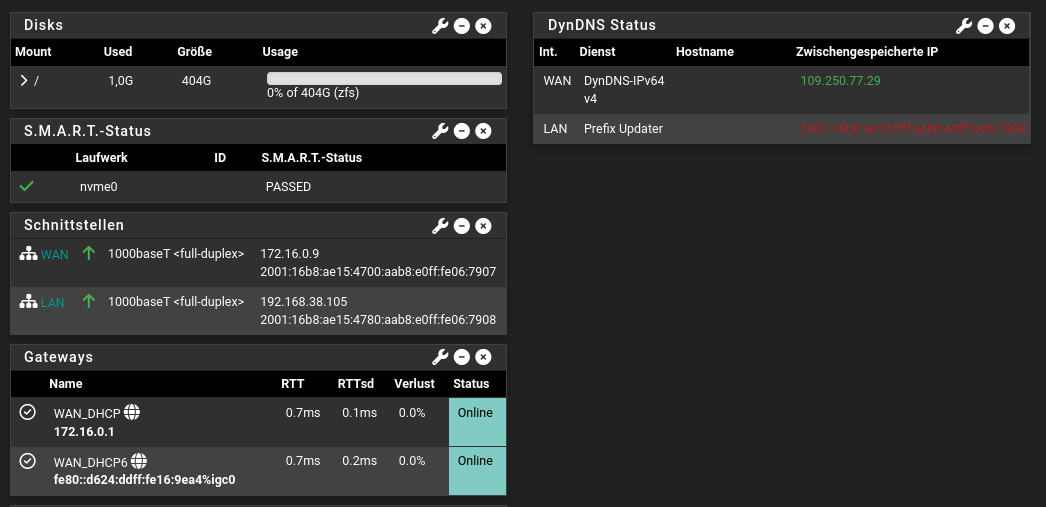Click the disk usage progress bar
The image size is (1046, 507).
pos(384,78)
